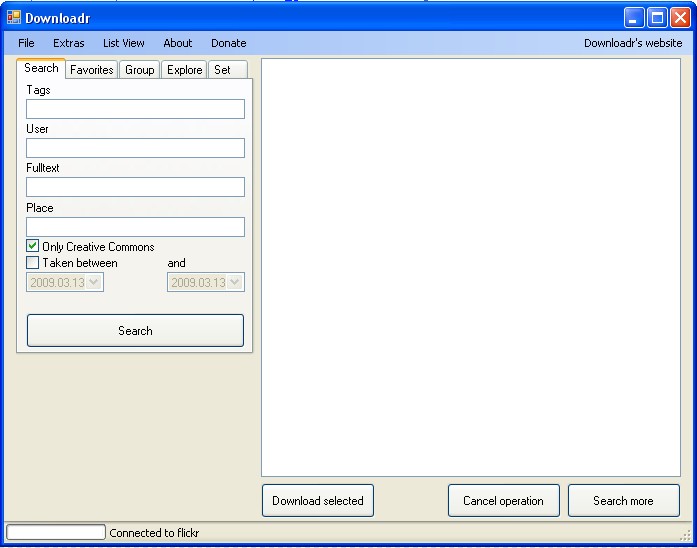Viewport: 697px width, 548px height.
Task: Uncheck Only Creative Commons checkbox
Action: click(32, 246)
